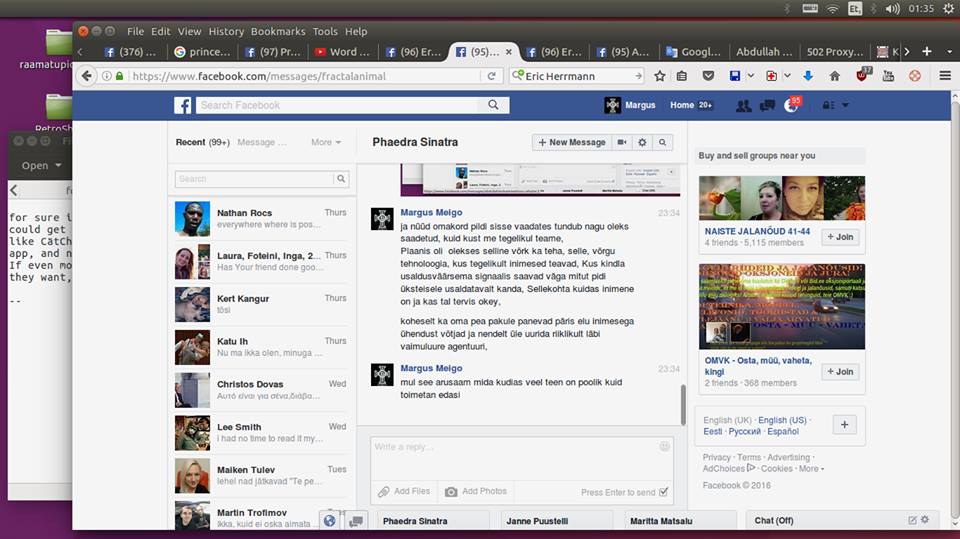Screen dimensions: 960x539
Task: Go to Home in the Facebook header
Action: [x=682, y=105]
